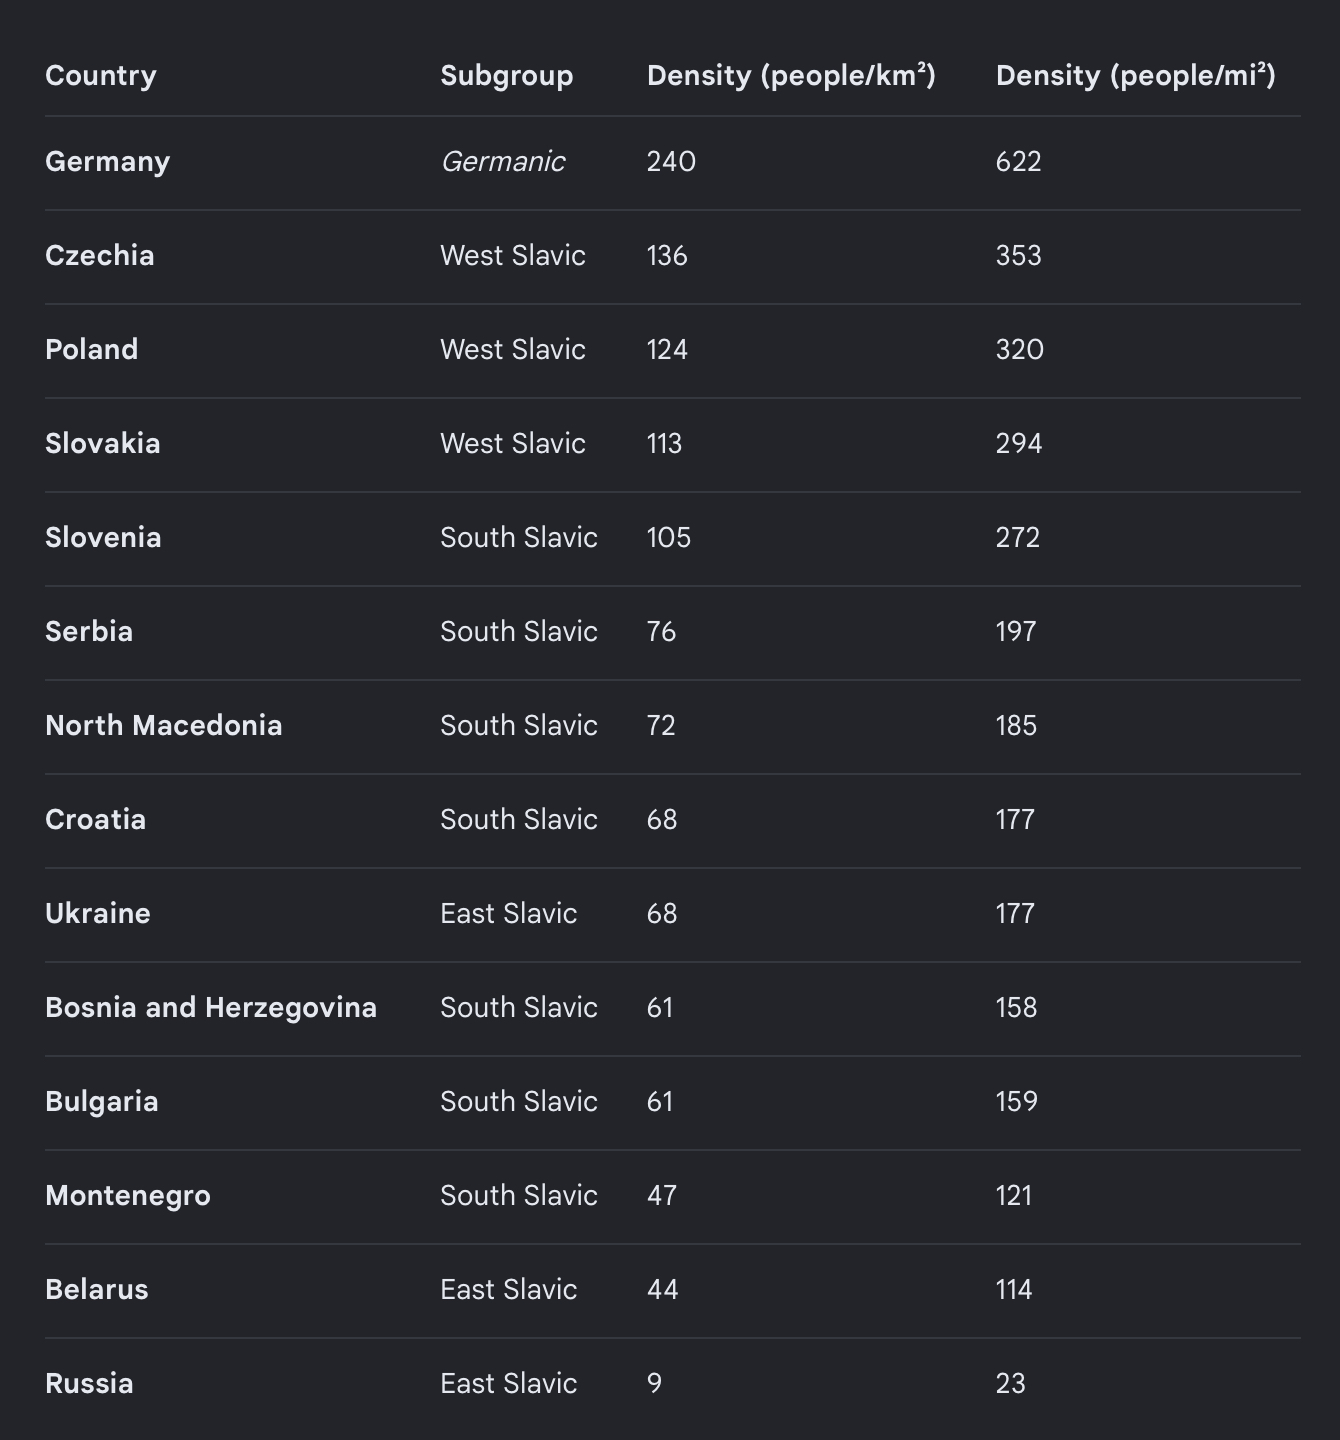This screenshot has height=1440, width=1340.
Task: Select the italic Germanic subgroup cell
Action: click(503, 162)
